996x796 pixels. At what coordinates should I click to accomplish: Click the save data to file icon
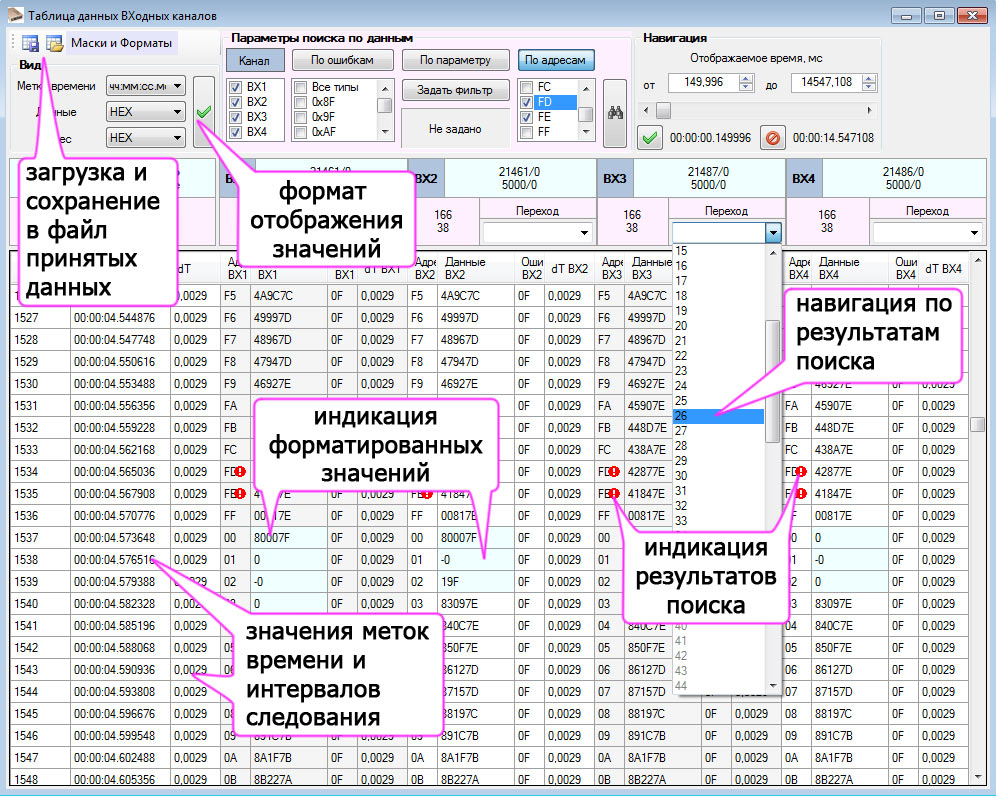point(31,43)
